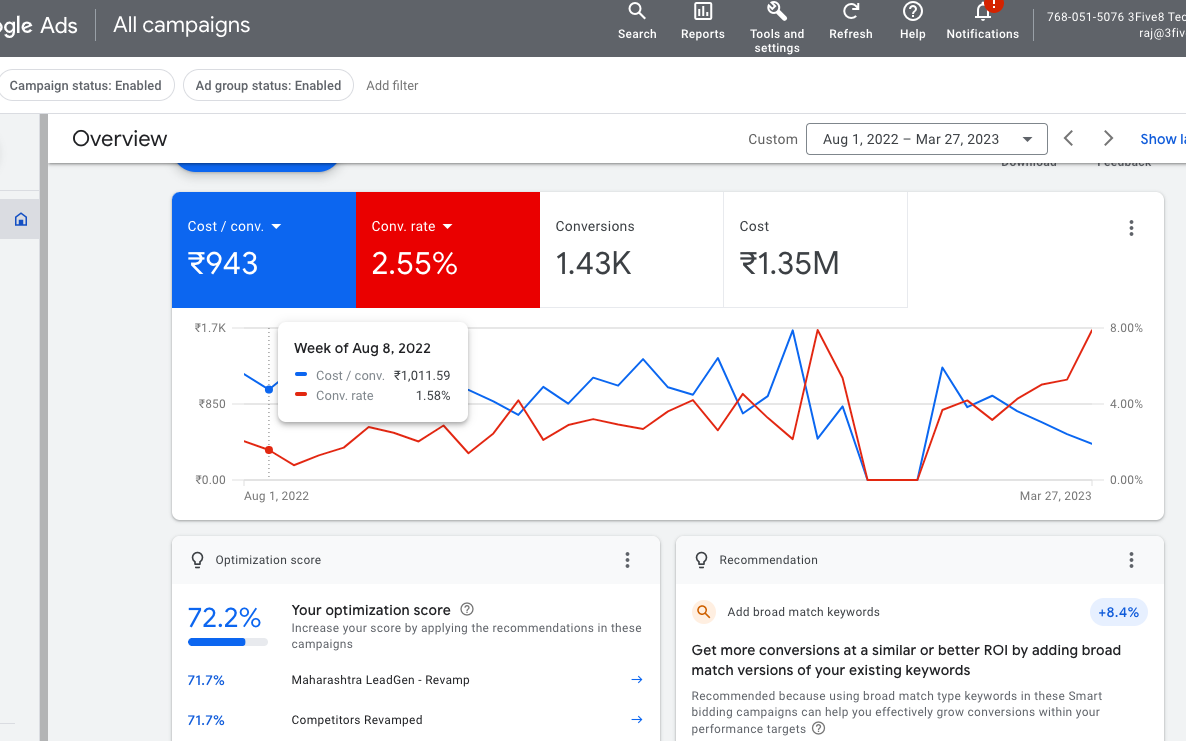Screen dimensions: 1186x741
Task: Click optimization score help question icon
Action: pyautogui.click(x=467, y=609)
